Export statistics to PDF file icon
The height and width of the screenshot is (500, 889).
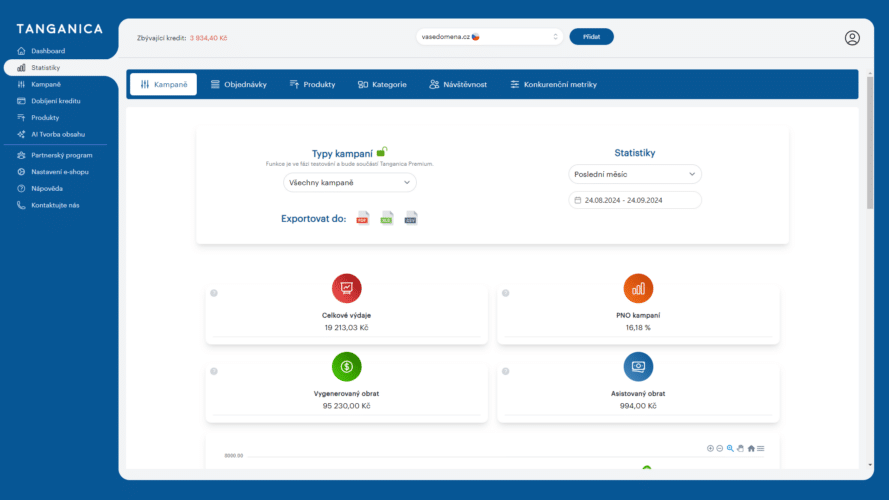coord(362,218)
